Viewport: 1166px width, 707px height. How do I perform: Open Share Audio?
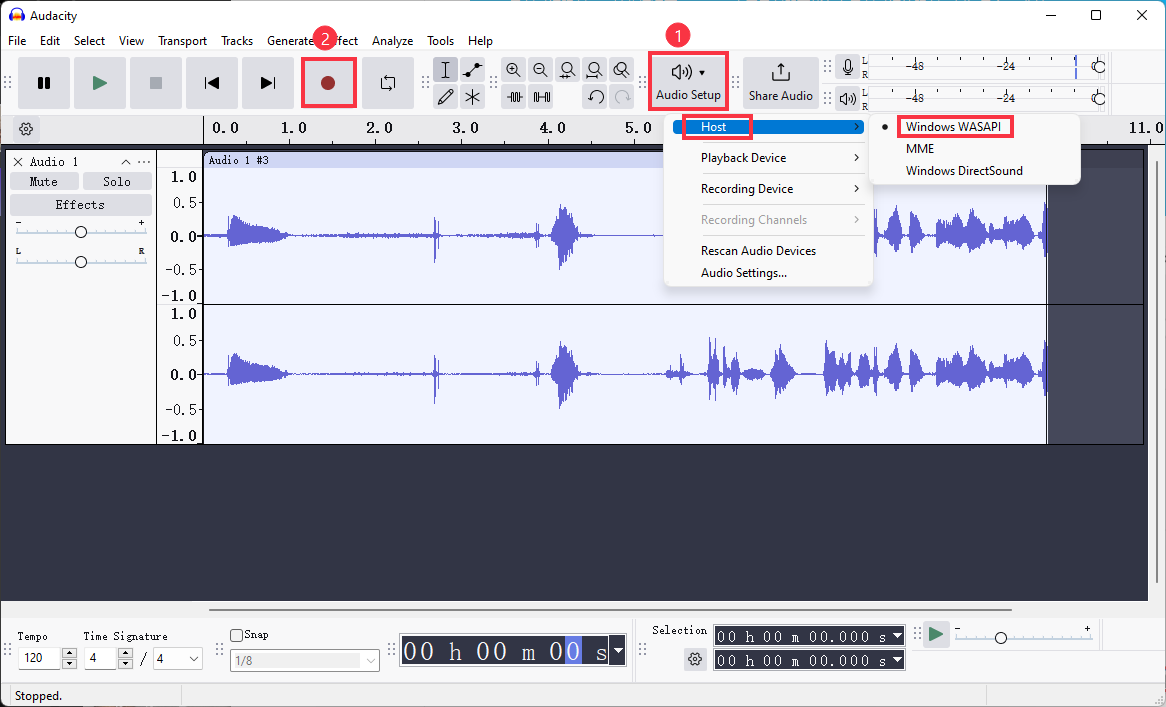[781, 83]
